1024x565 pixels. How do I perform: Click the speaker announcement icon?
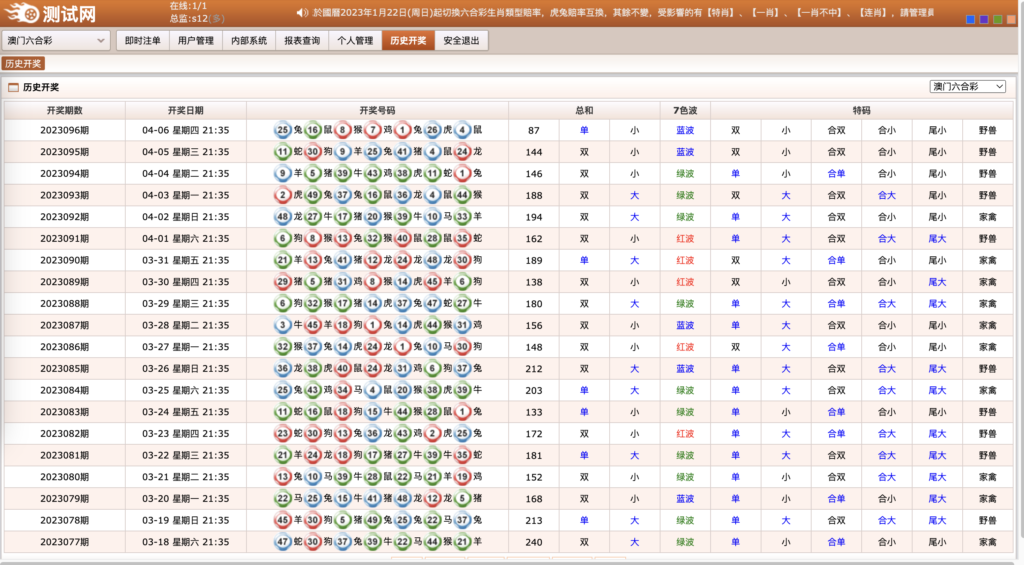coord(299,13)
